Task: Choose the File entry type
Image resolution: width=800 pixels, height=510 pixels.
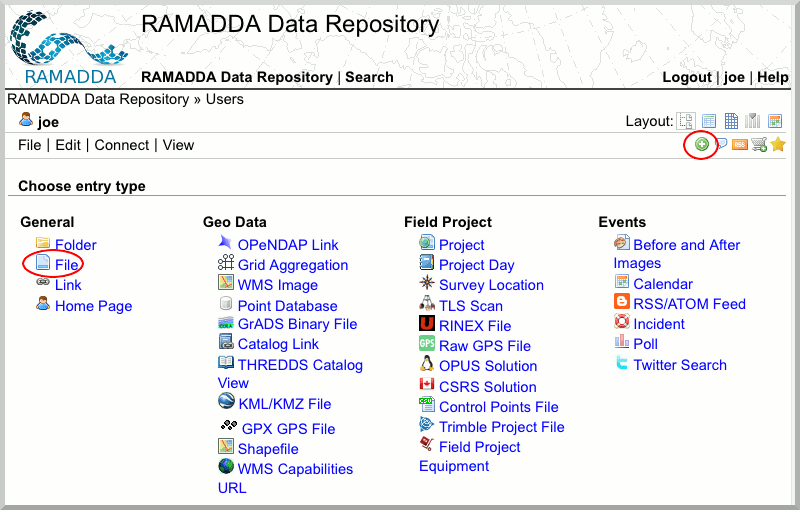Action: (x=66, y=265)
